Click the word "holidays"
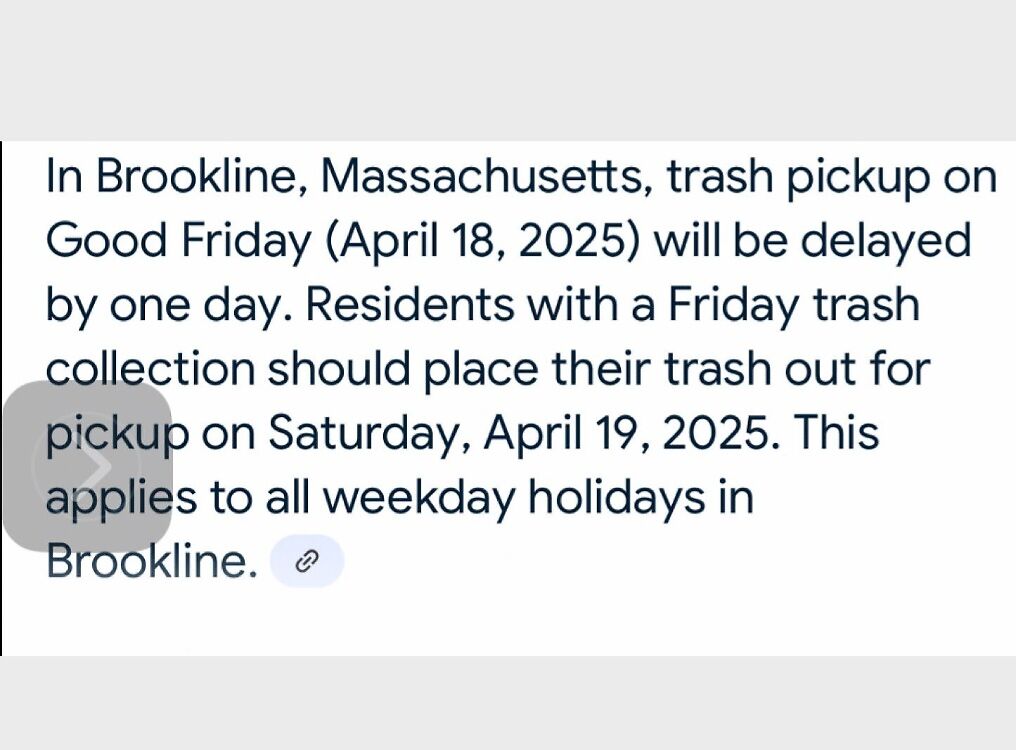 618,497
